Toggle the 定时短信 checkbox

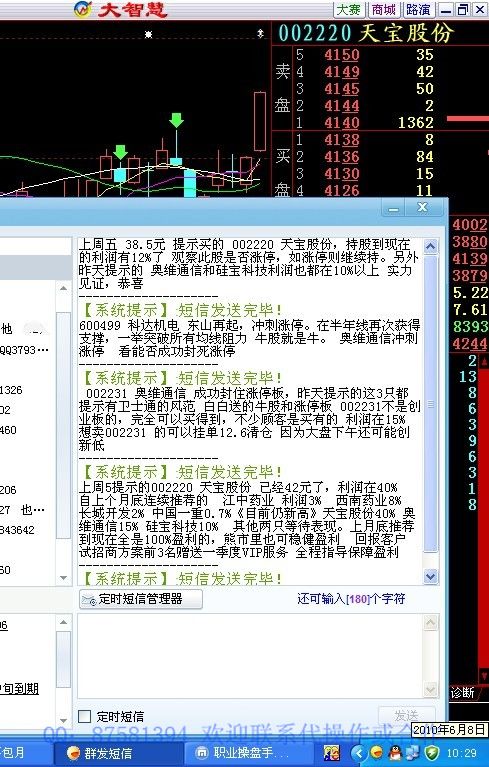(85, 716)
